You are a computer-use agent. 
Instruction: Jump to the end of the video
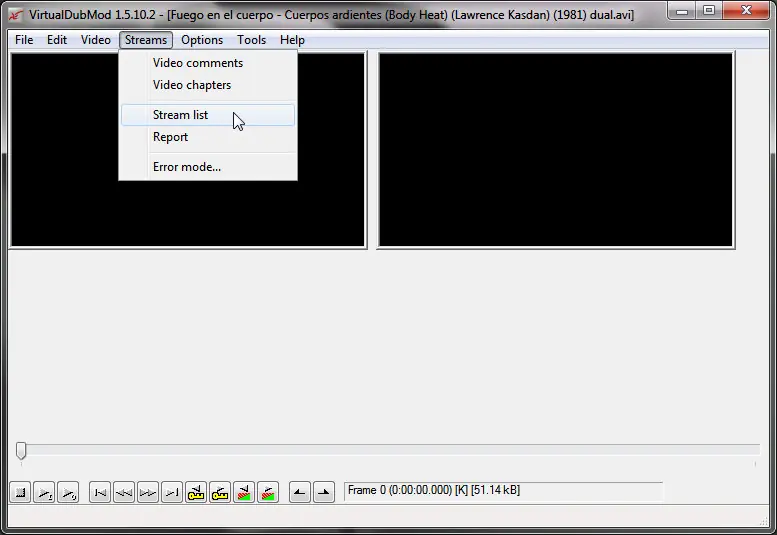coord(171,492)
